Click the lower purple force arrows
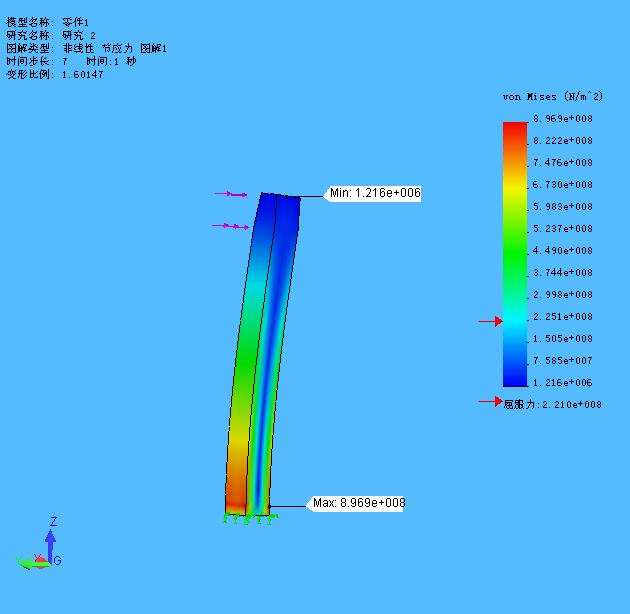This screenshot has width=630, height=614. click(x=230, y=227)
